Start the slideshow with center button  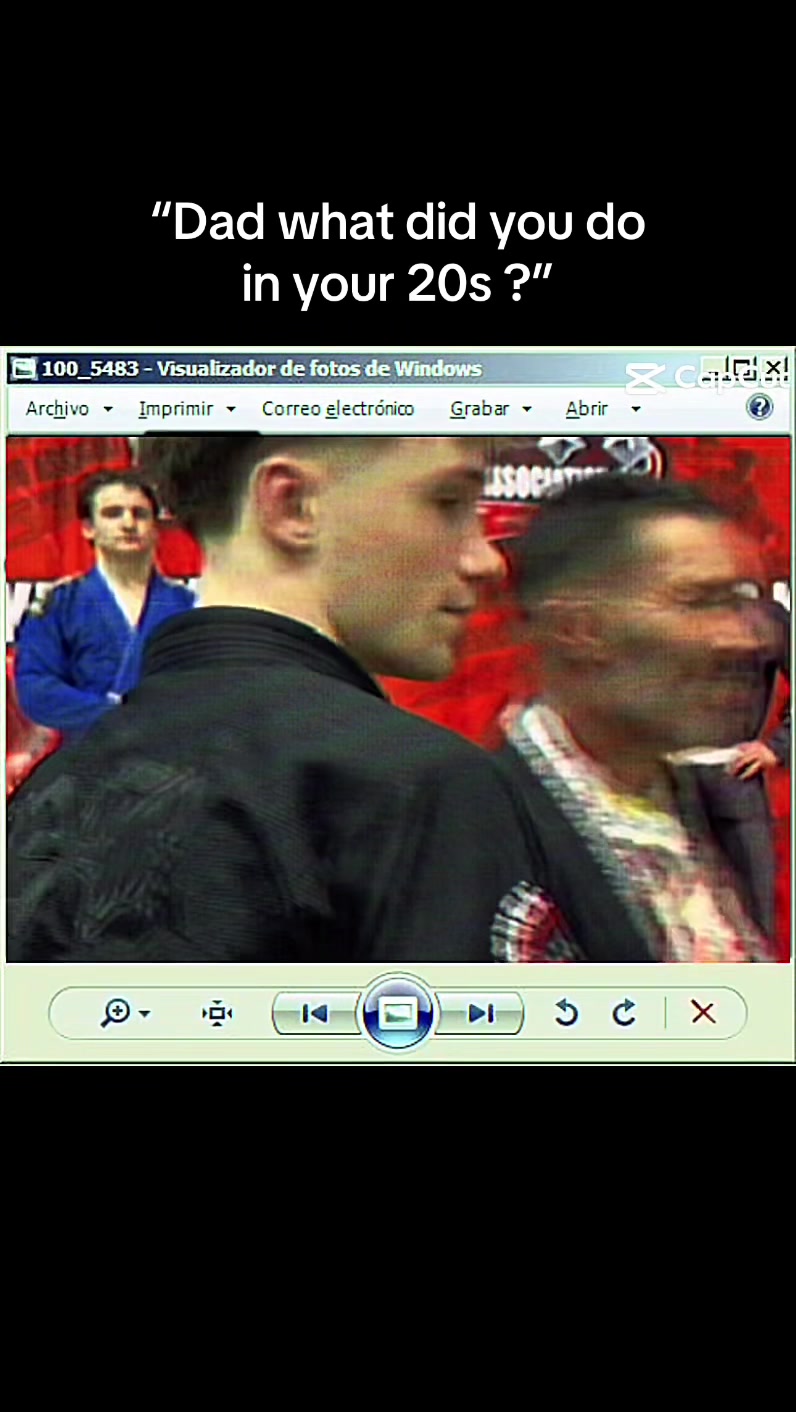(x=398, y=1013)
